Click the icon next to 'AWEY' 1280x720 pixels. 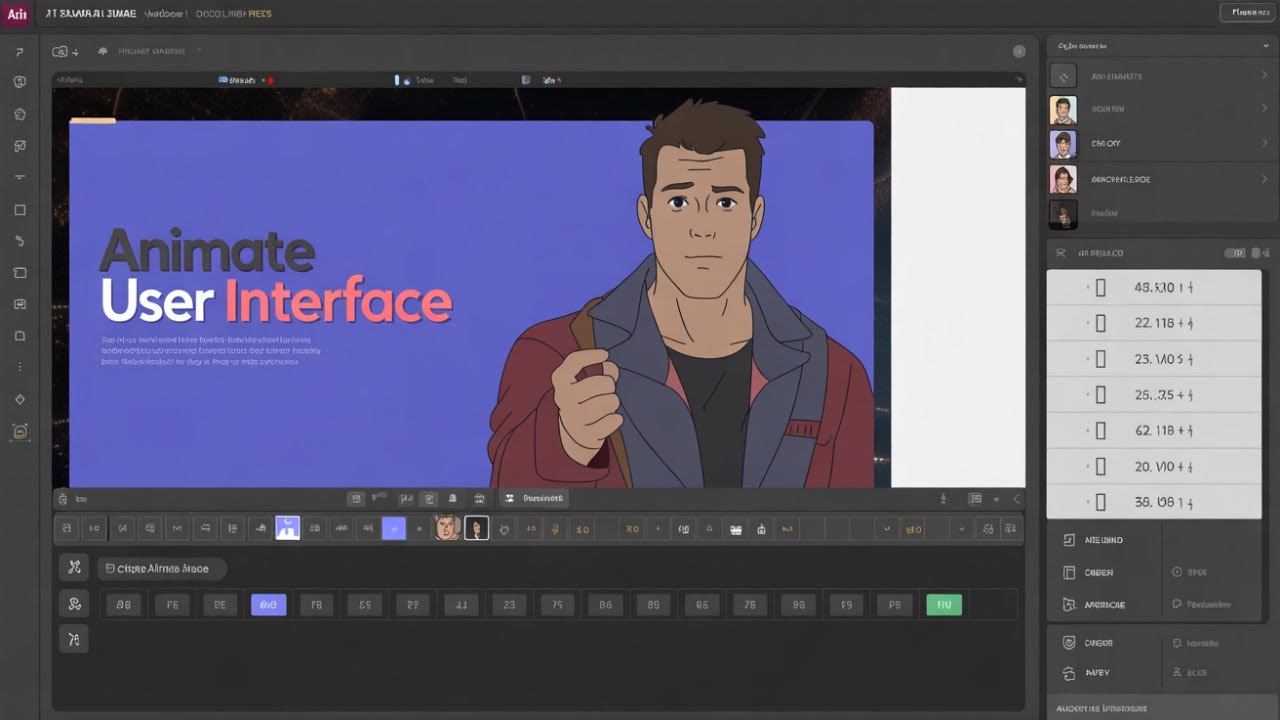pos(1068,673)
